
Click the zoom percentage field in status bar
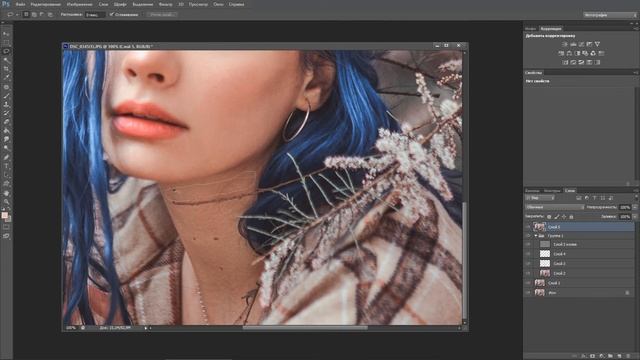(71, 328)
